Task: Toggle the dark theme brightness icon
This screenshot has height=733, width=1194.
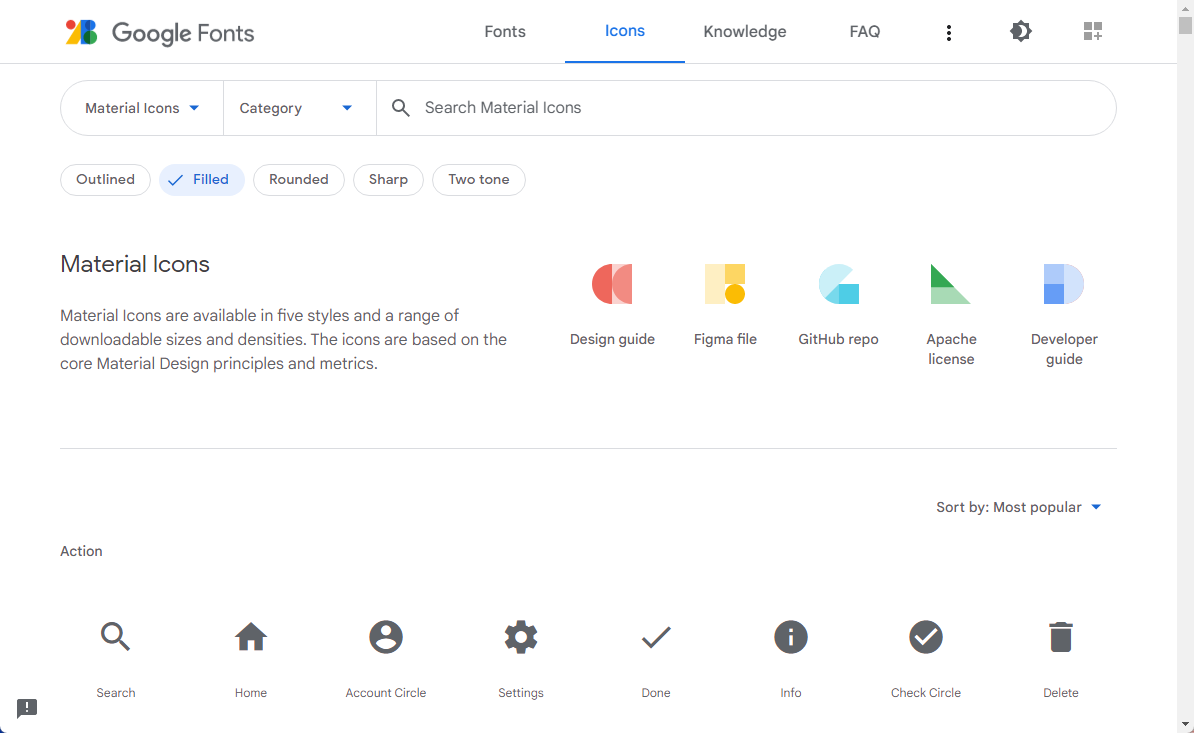Action: point(1020,31)
